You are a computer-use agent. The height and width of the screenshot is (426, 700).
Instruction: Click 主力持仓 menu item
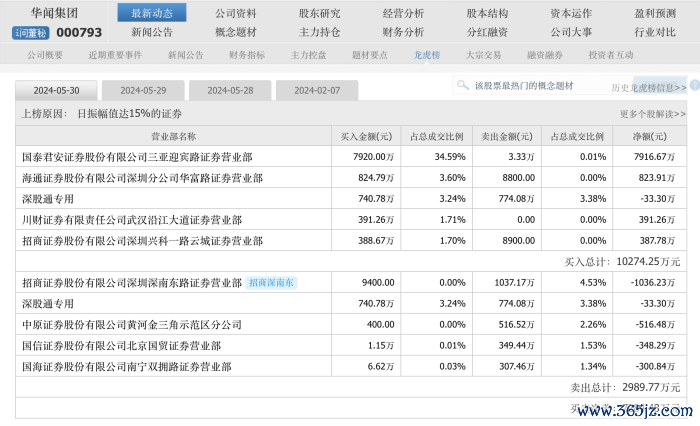pyautogui.click(x=320, y=32)
